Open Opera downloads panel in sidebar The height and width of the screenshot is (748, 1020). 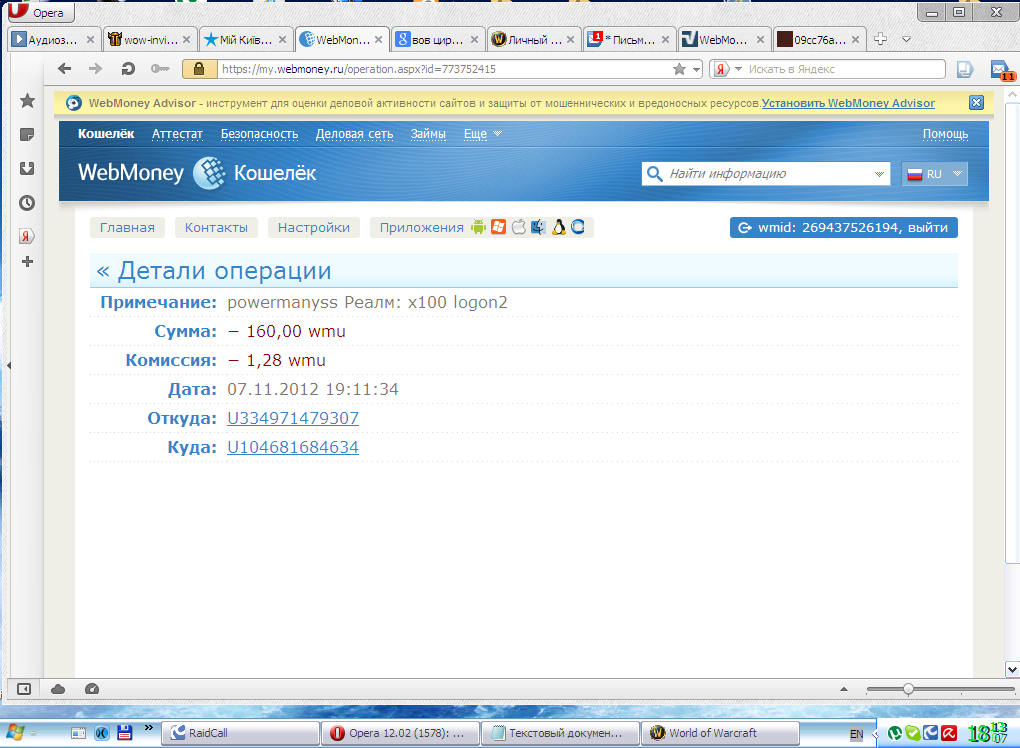(x=27, y=168)
